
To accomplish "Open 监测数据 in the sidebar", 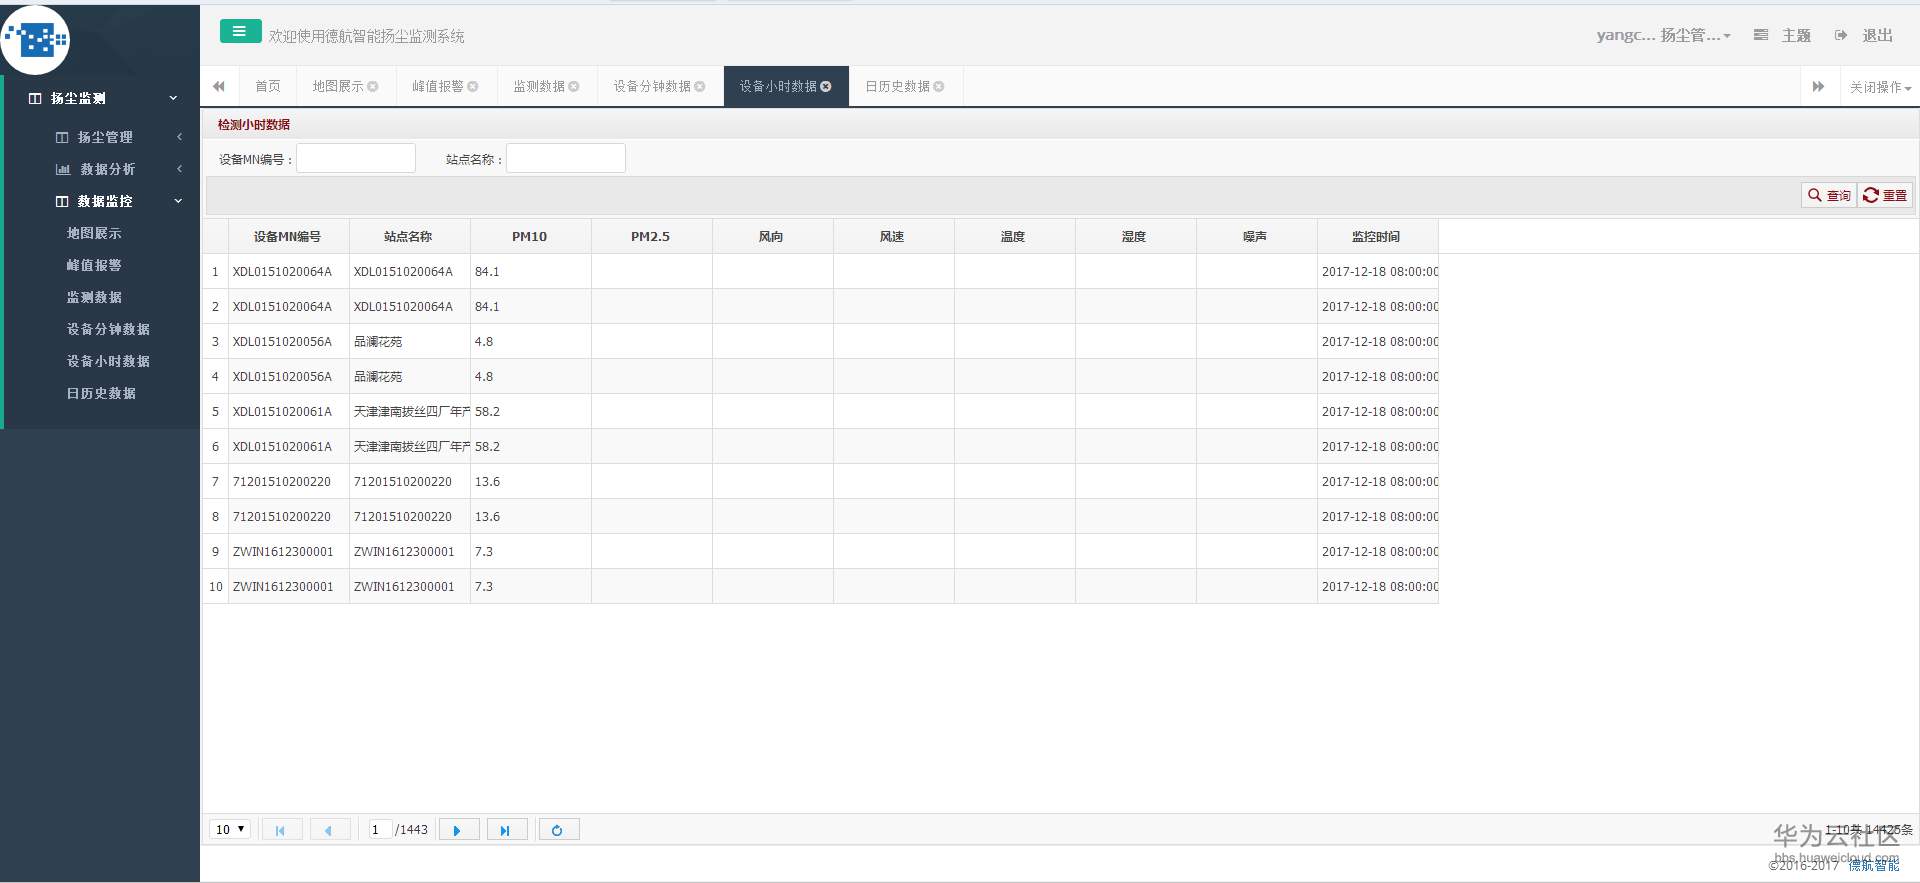I will [x=94, y=297].
